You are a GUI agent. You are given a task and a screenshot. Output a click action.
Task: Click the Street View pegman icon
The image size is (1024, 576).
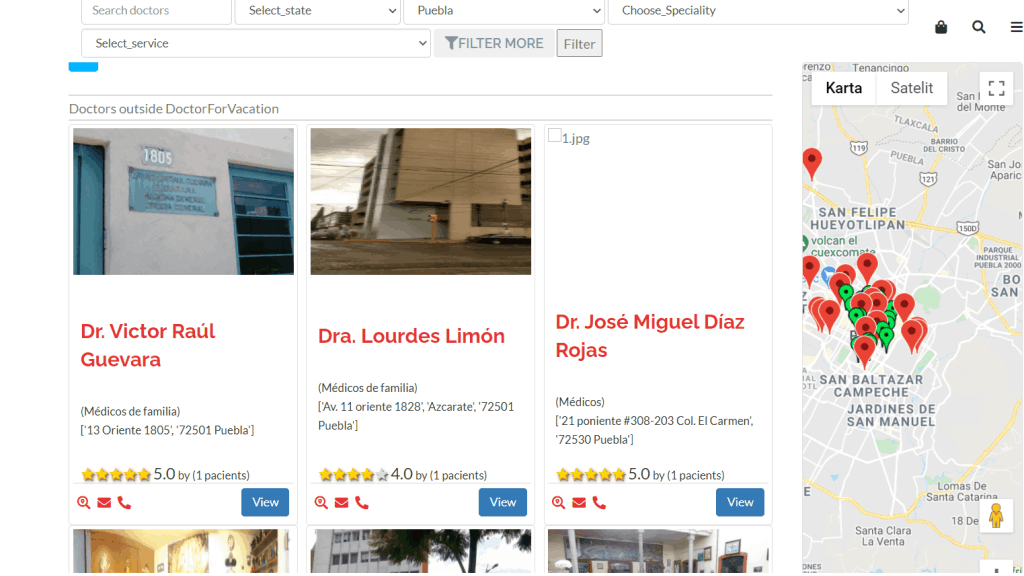tap(995, 516)
